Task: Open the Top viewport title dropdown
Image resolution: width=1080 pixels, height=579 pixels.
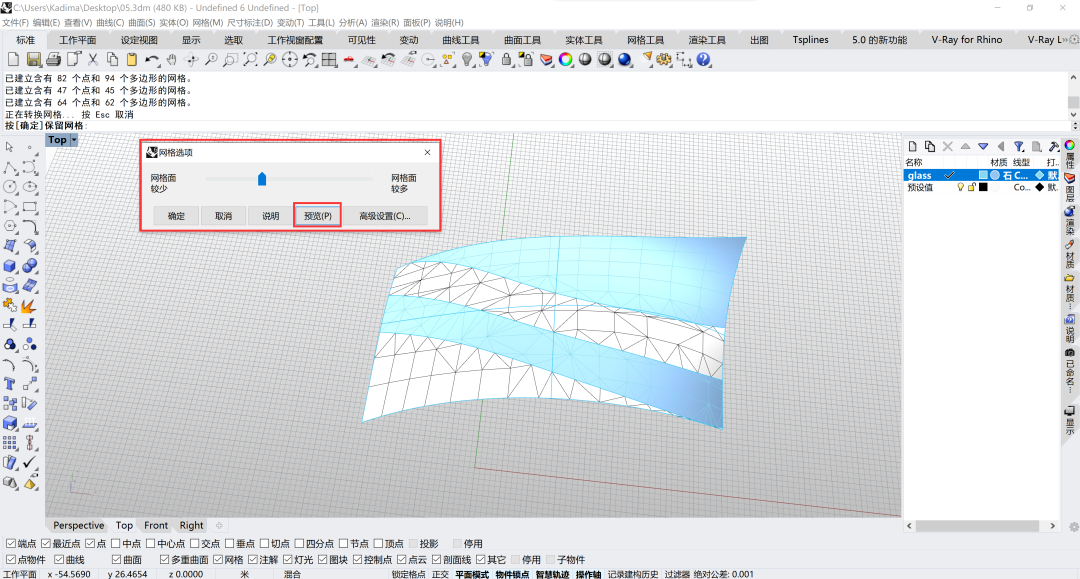Action: click(74, 140)
